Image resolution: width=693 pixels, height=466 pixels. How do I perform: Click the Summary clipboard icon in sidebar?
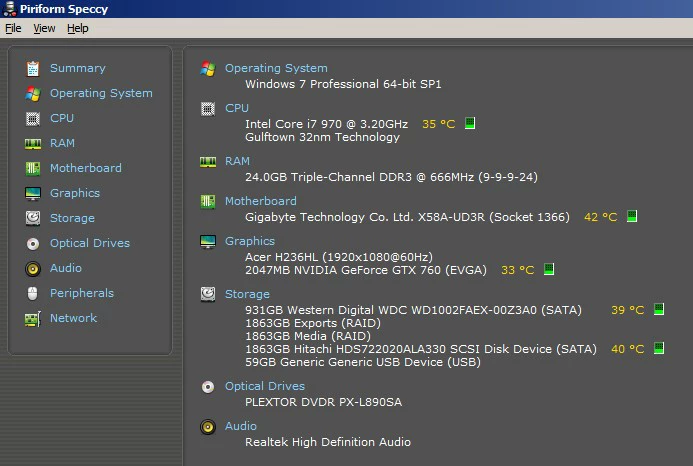tap(33, 69)
